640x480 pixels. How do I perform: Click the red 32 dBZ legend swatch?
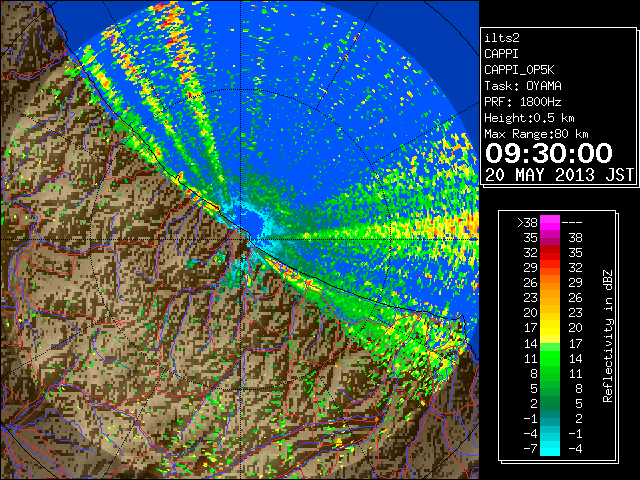tap(550, 253)
